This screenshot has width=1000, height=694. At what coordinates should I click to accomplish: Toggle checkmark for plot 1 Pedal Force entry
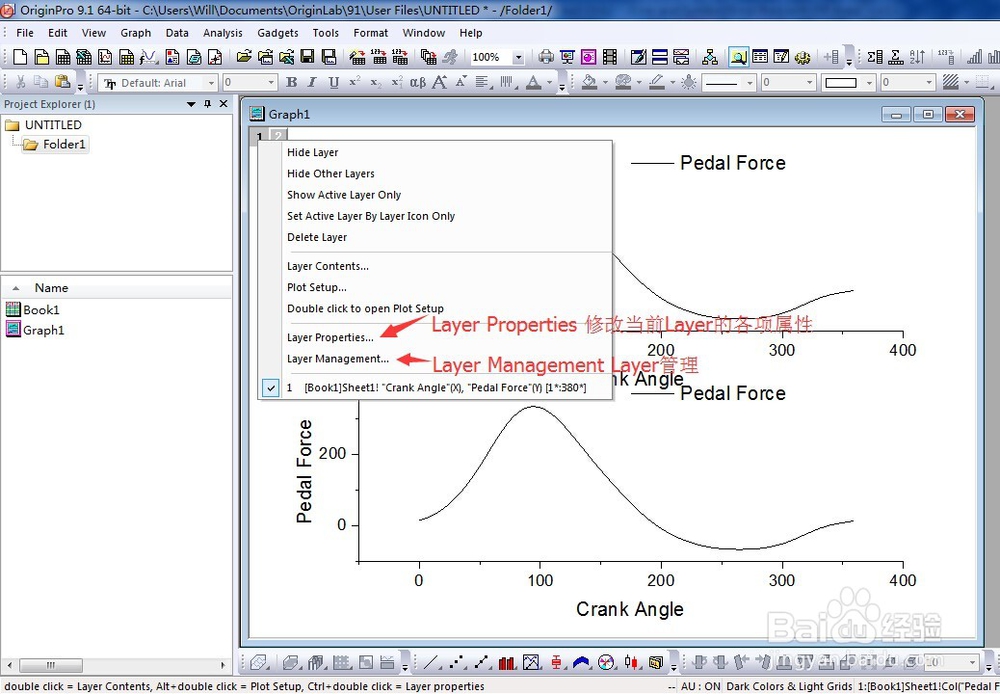271,387
